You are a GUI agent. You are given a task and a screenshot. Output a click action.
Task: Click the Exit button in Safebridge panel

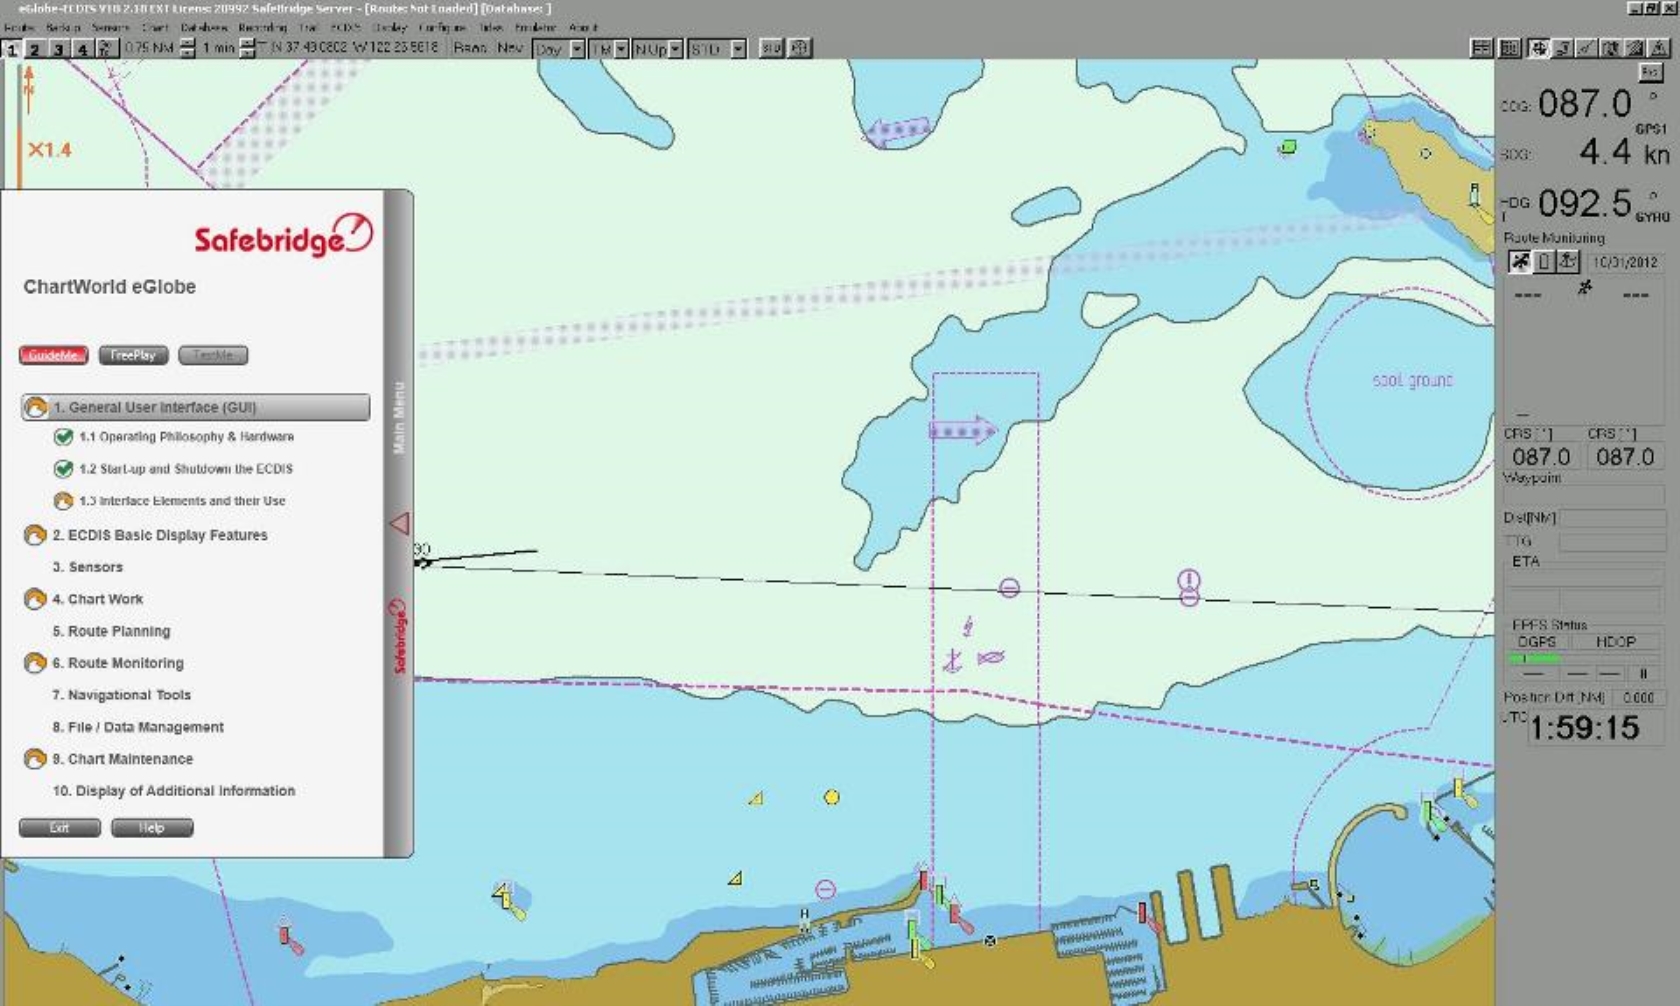[59, 827]
